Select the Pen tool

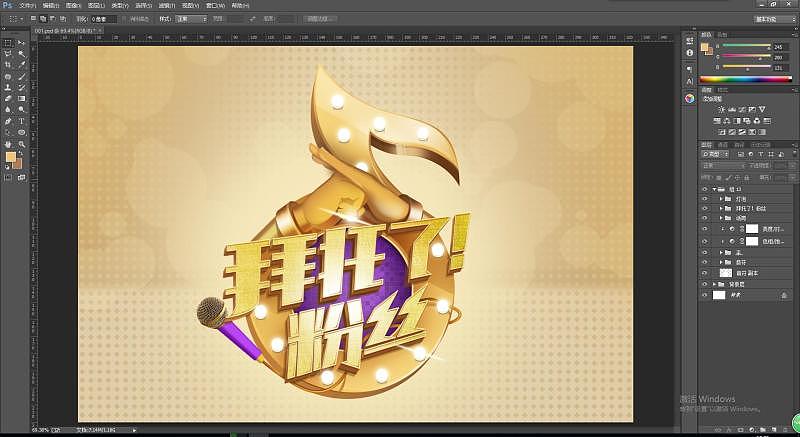coord(8,121)
